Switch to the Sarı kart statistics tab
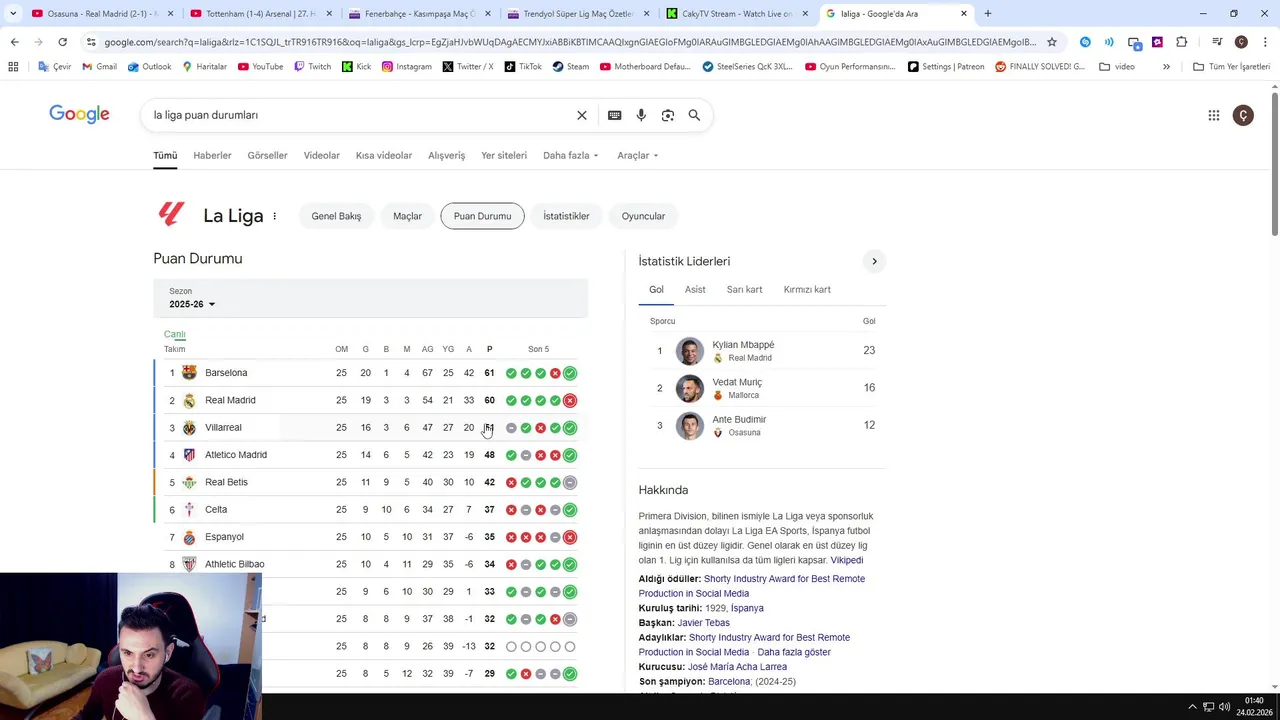The image size is (1280, 720). [x=744, y=289]
